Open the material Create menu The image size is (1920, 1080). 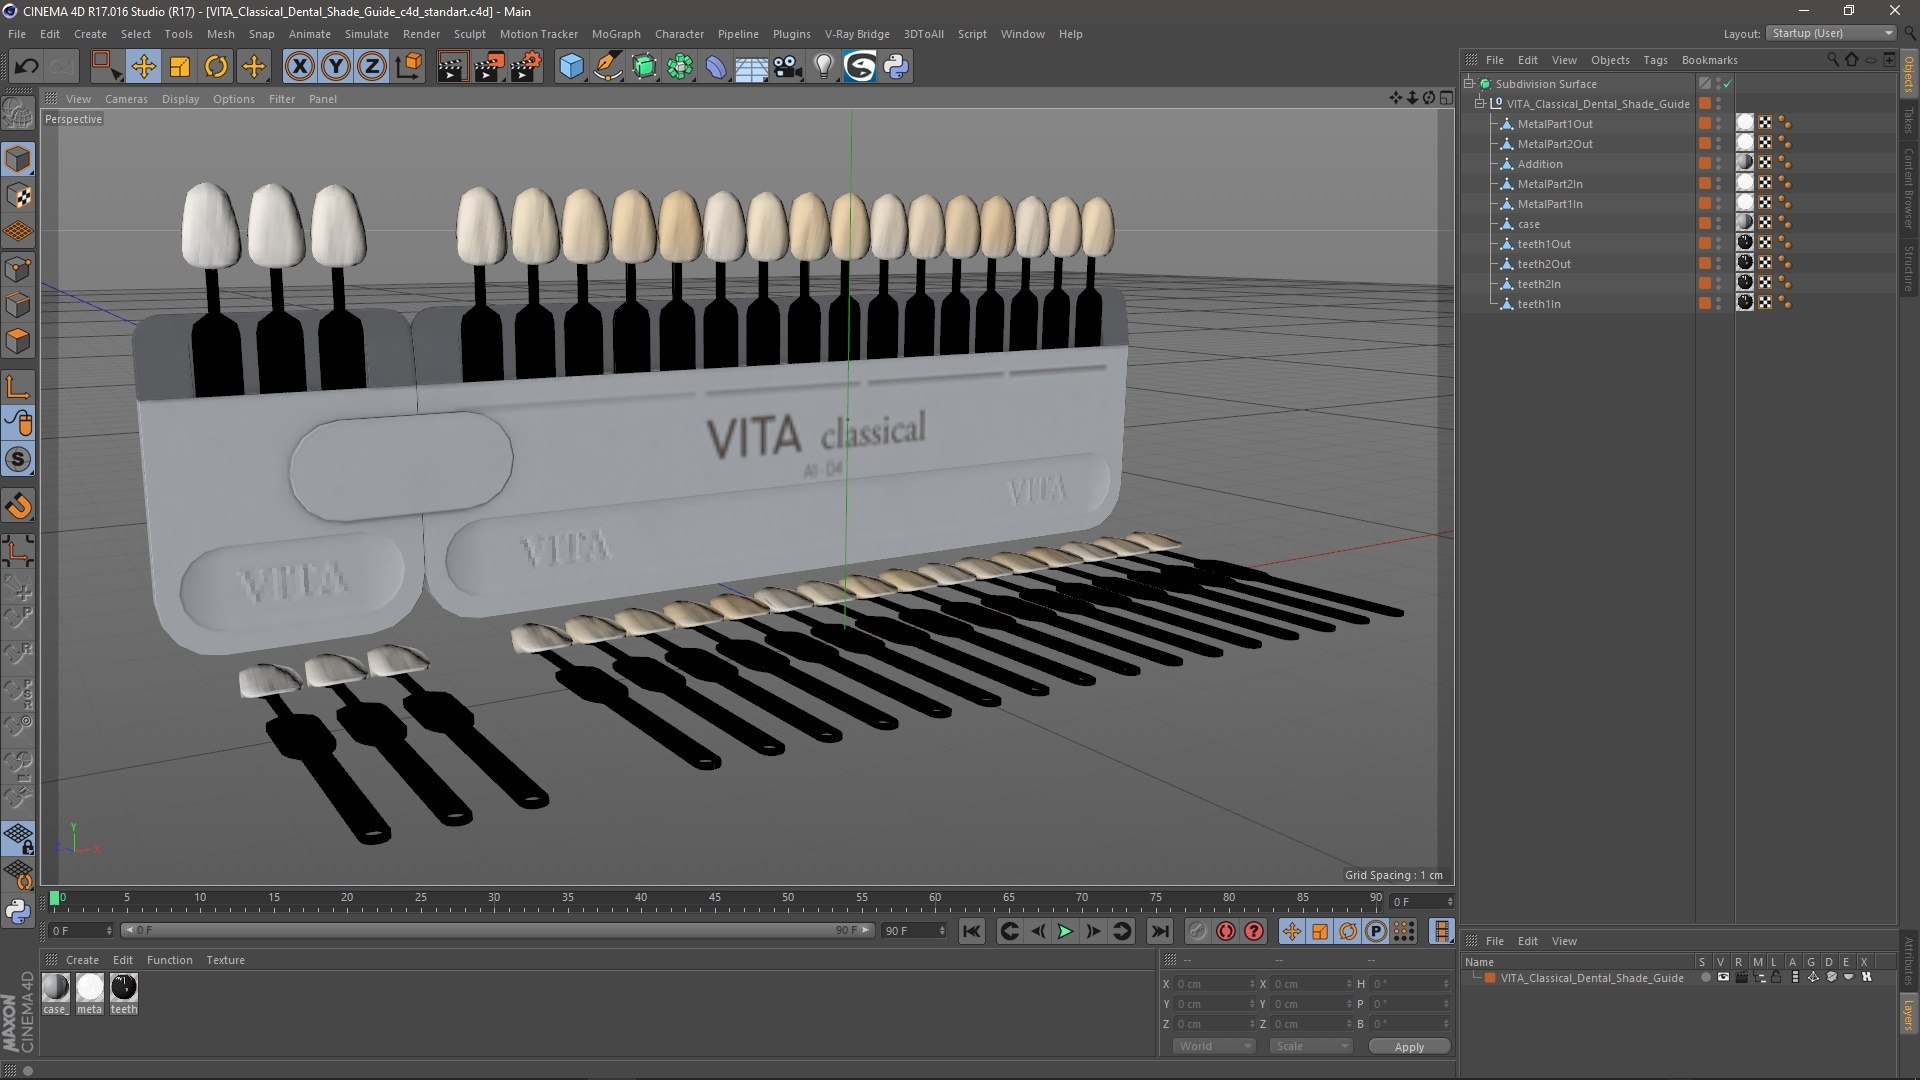82,960
